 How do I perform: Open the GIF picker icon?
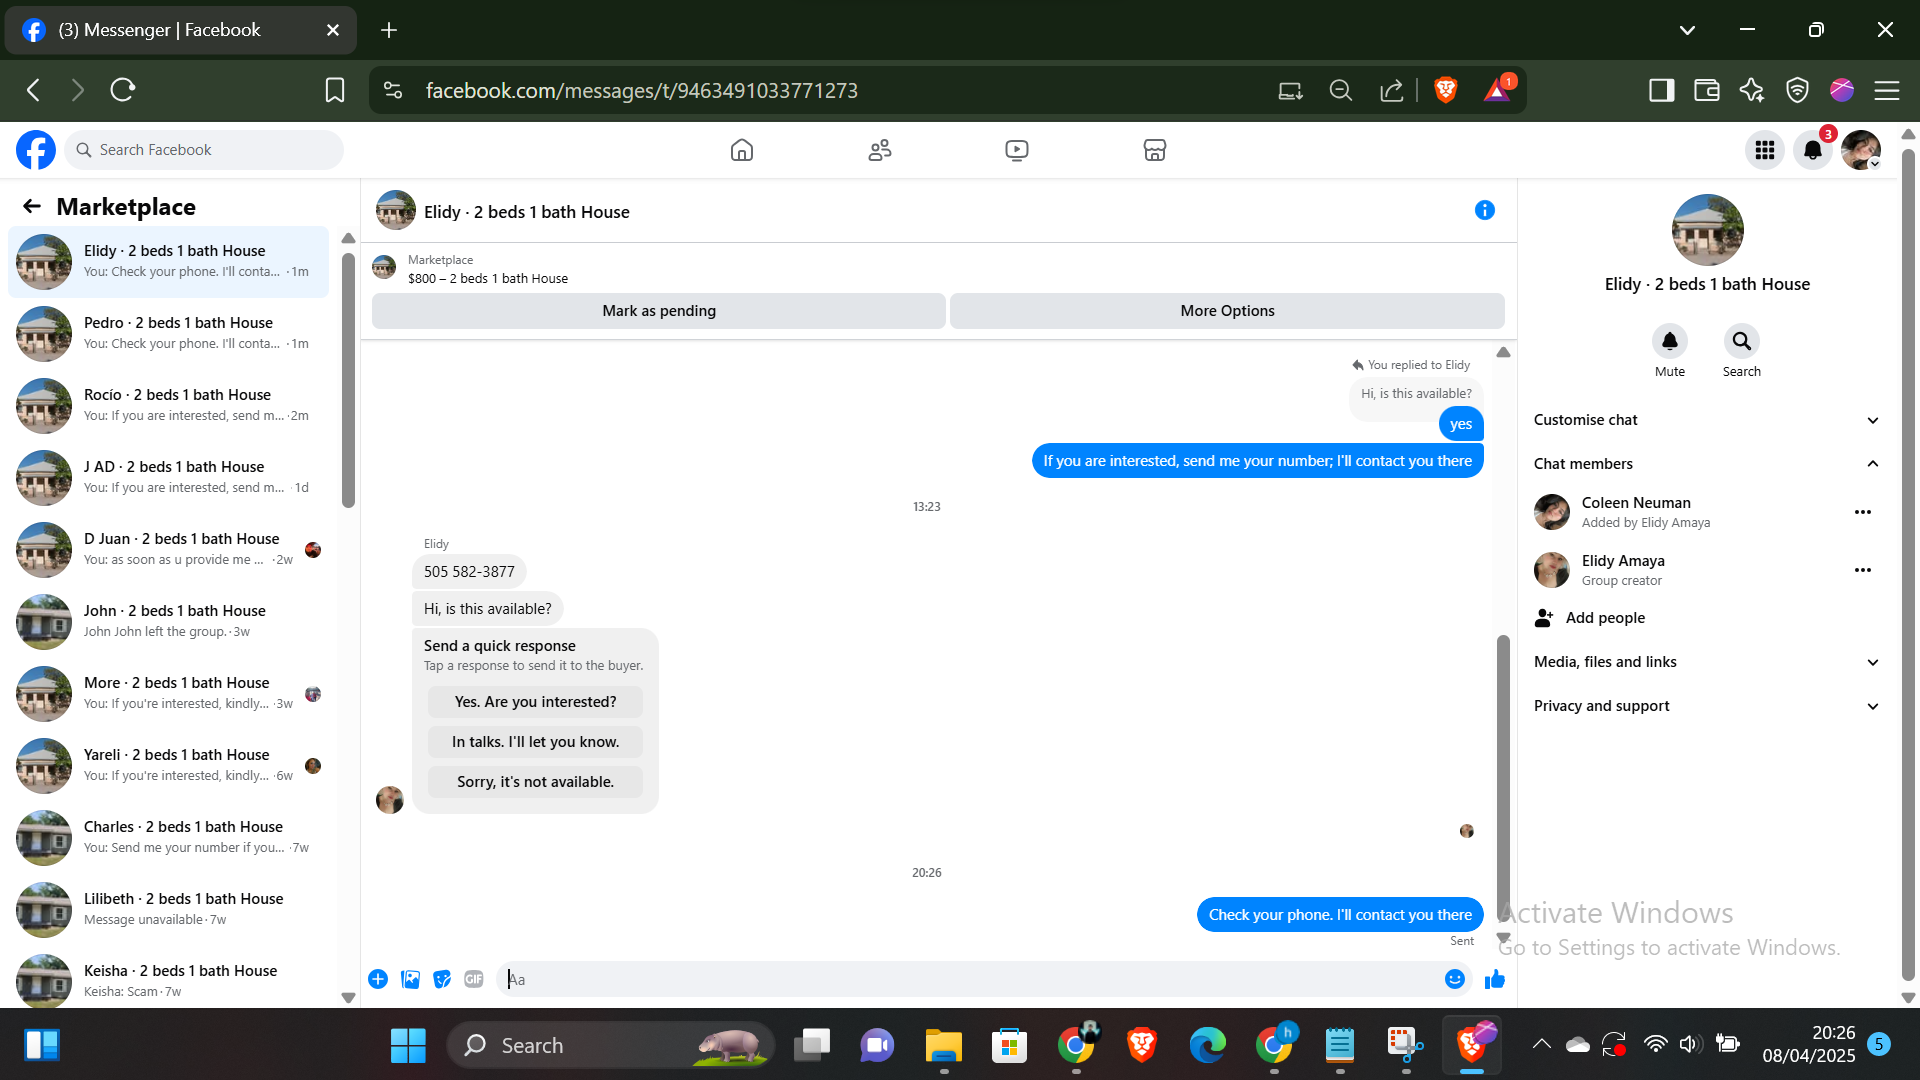[474, 979]
